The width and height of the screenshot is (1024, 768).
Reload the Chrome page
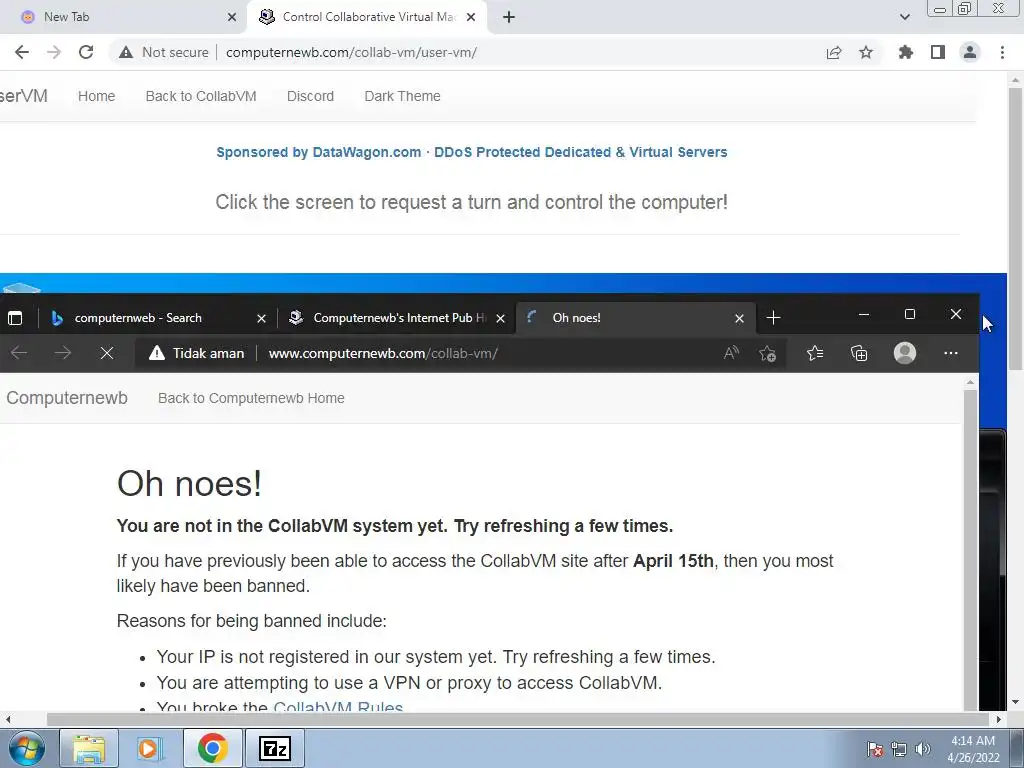[x=86, y=52]
